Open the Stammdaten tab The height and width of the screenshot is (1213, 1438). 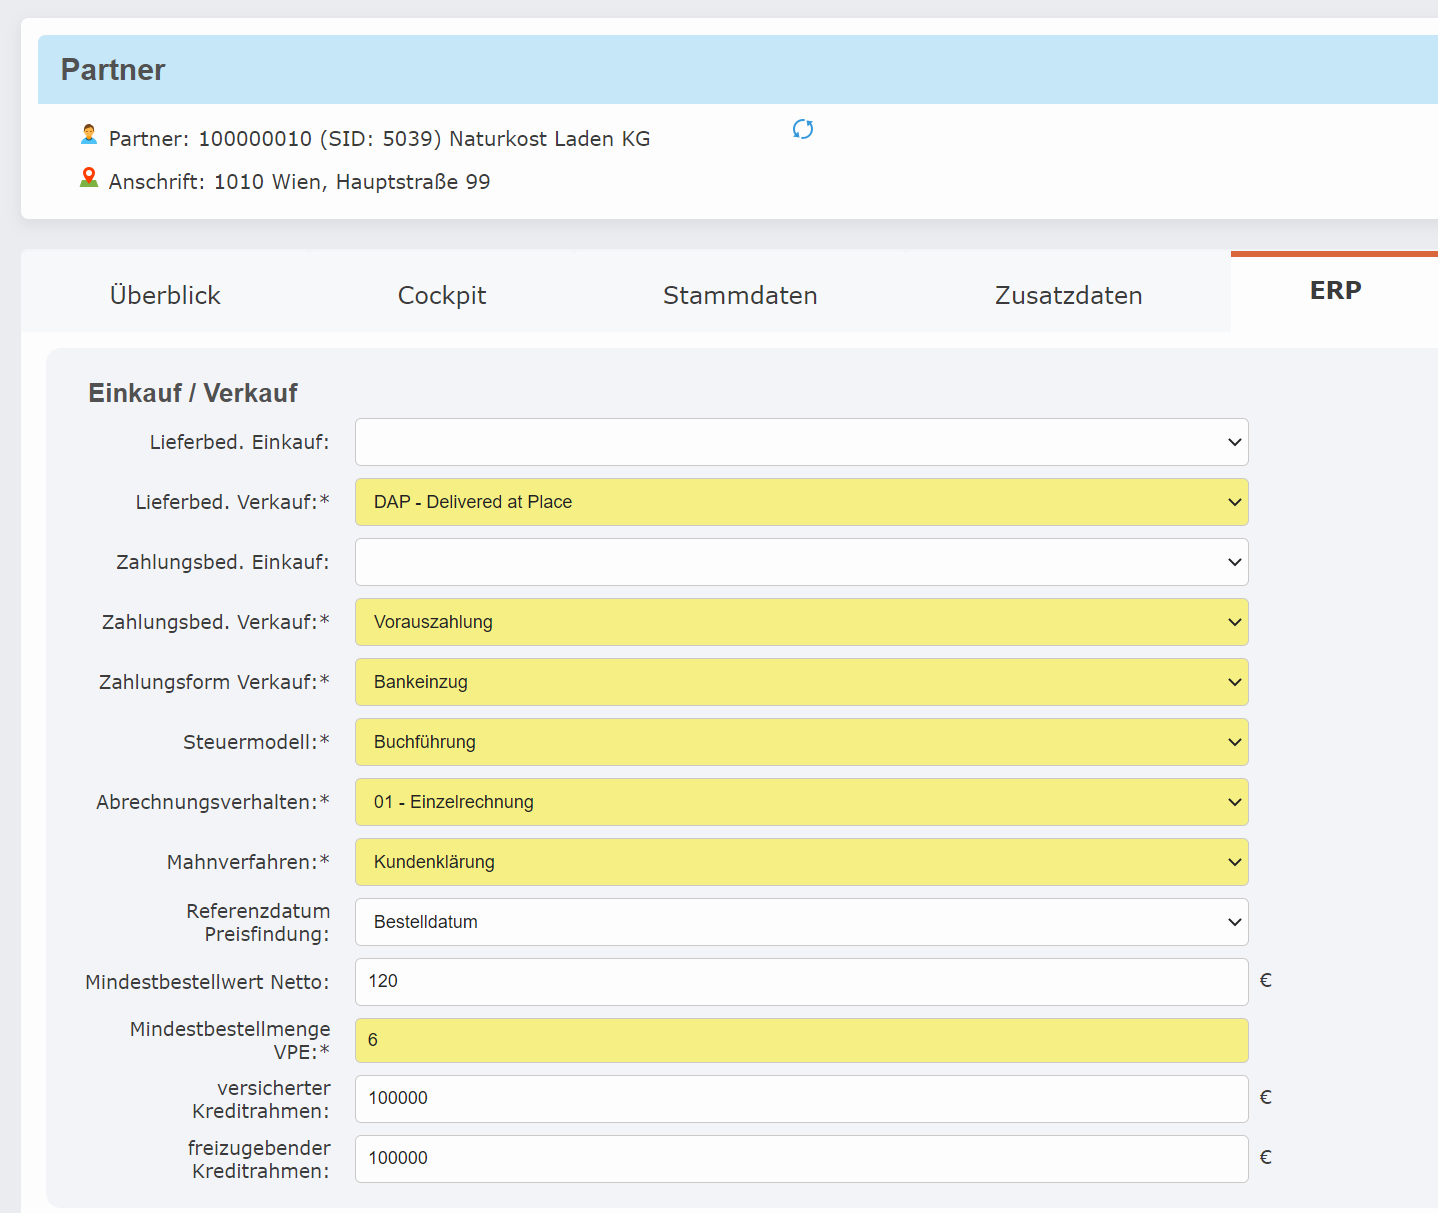[740, 295]
